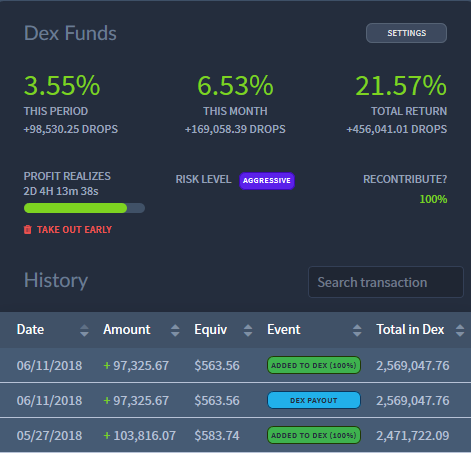Sort by Date column arrows
The height and width of the screenshot is (453, 471).
[84, 330]
